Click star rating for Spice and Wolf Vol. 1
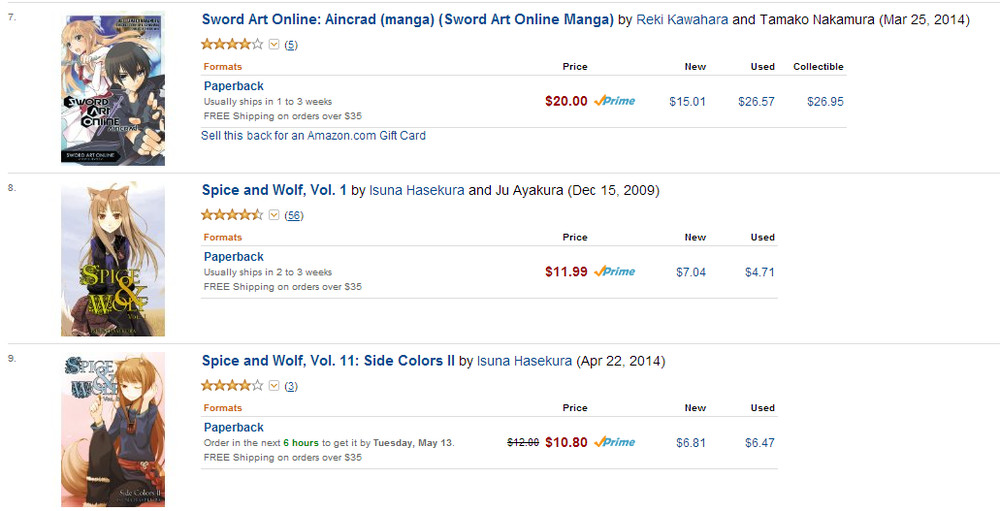This screenshot has width=1000, height=511. click(x=232, y=215)
